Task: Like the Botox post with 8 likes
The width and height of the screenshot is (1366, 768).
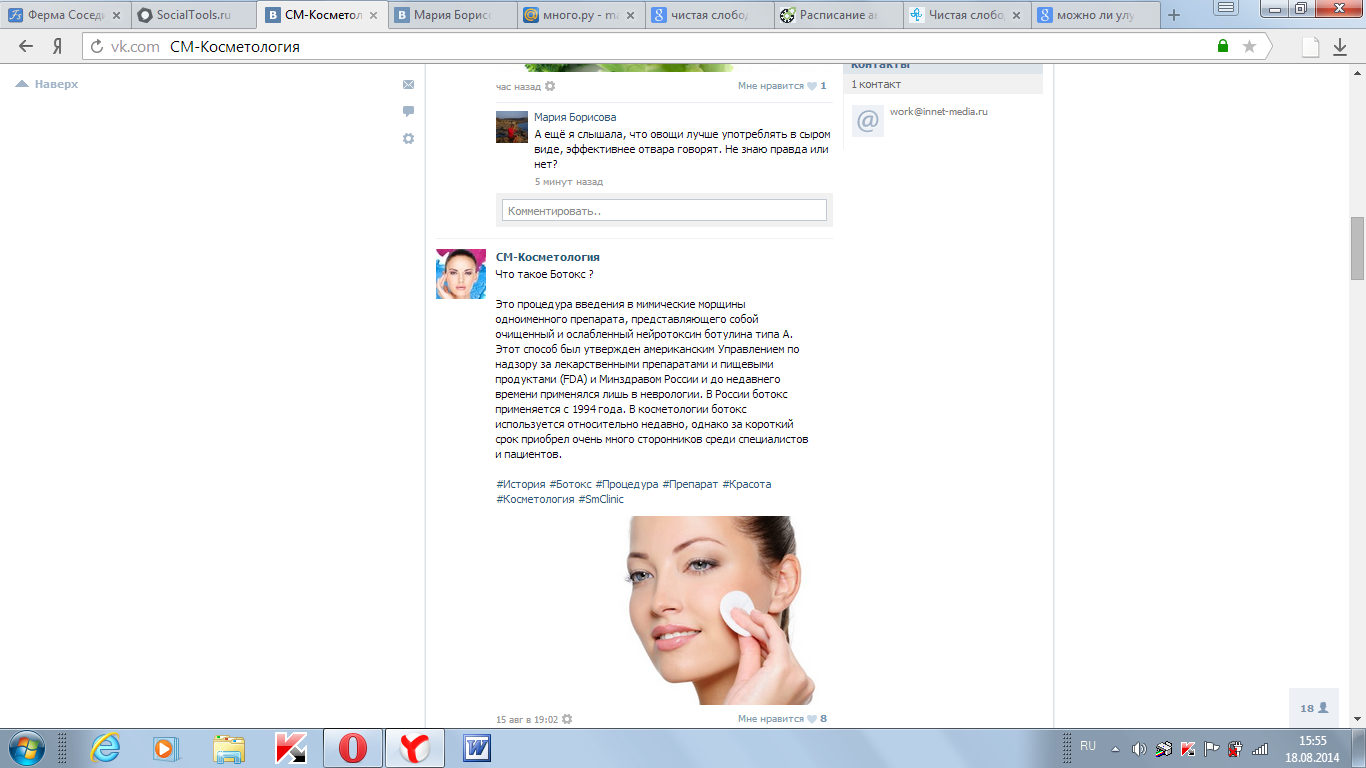Action: click(x=782, y=718)
